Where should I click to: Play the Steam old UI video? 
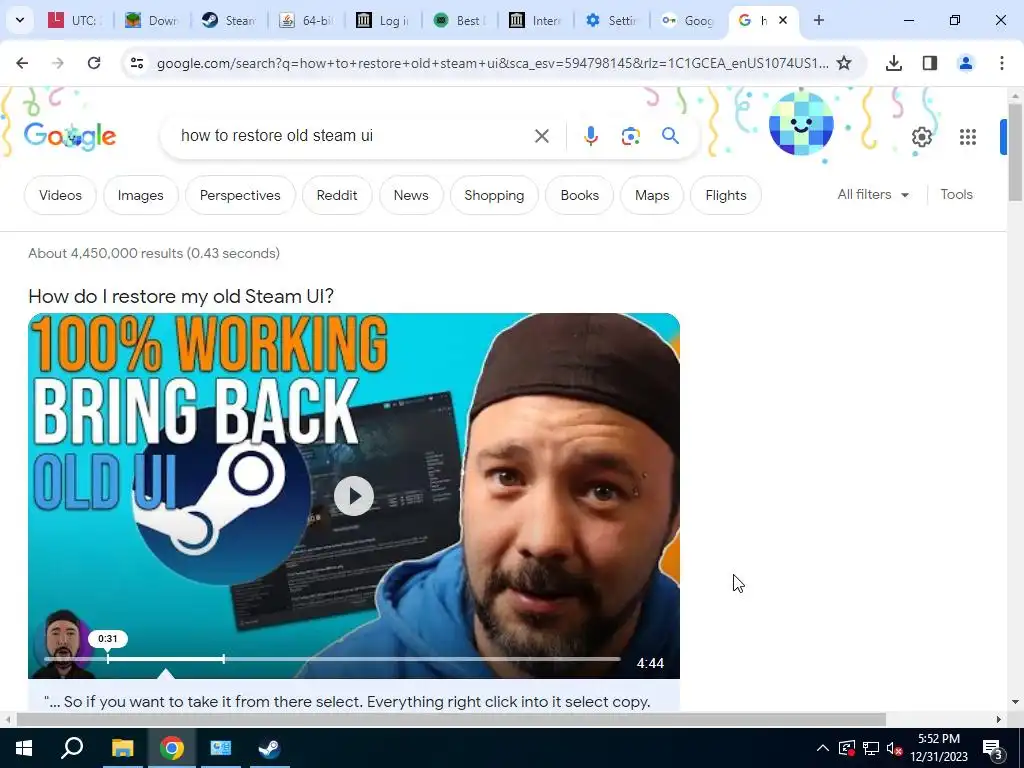coord(354,496)
